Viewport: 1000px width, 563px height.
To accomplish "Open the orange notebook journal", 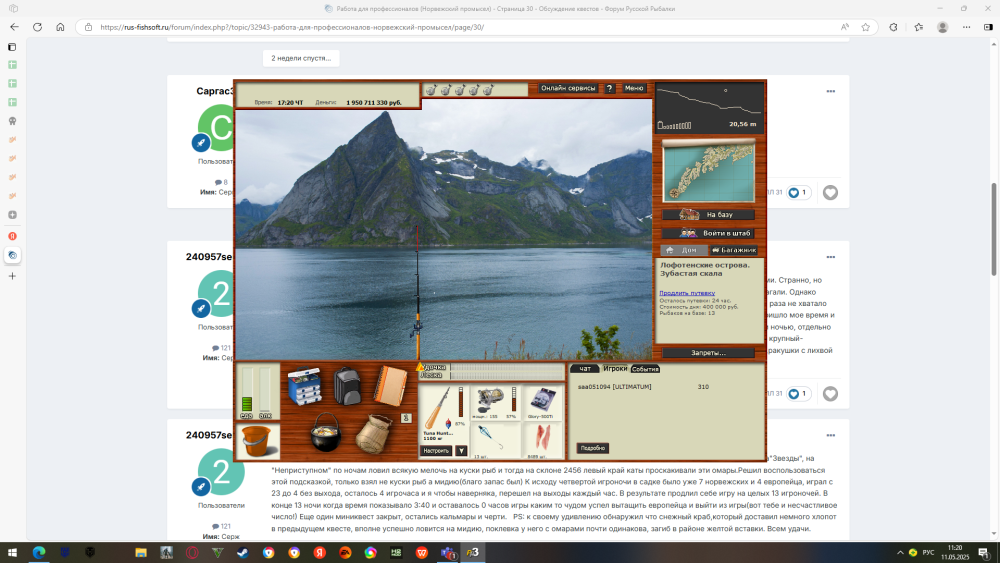I will (388, 385).
